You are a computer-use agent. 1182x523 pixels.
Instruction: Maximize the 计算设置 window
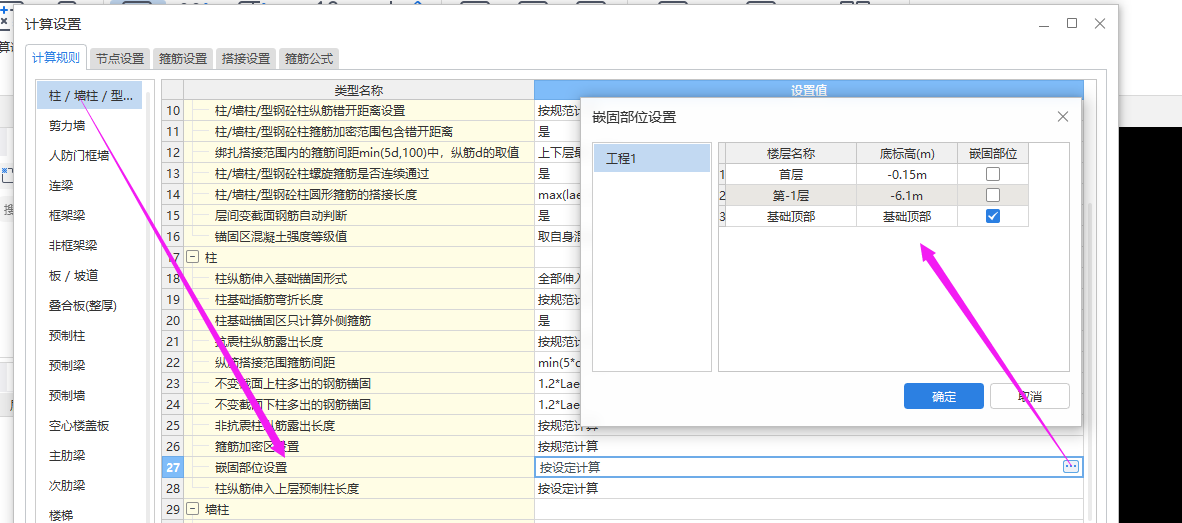[x=1071, y=23]
